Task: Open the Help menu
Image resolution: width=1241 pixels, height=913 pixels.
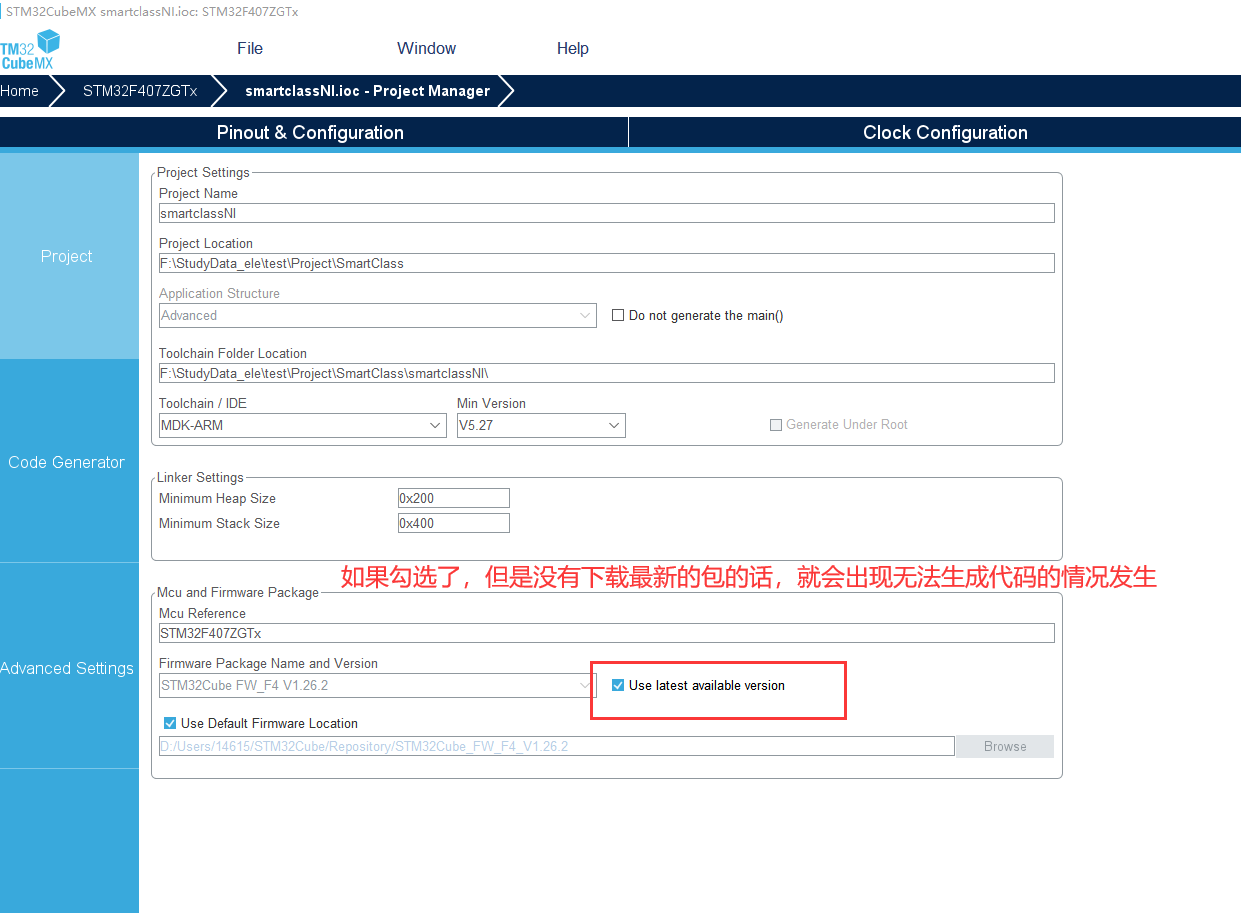Action: pyautogui.click(x=573, y=48)
